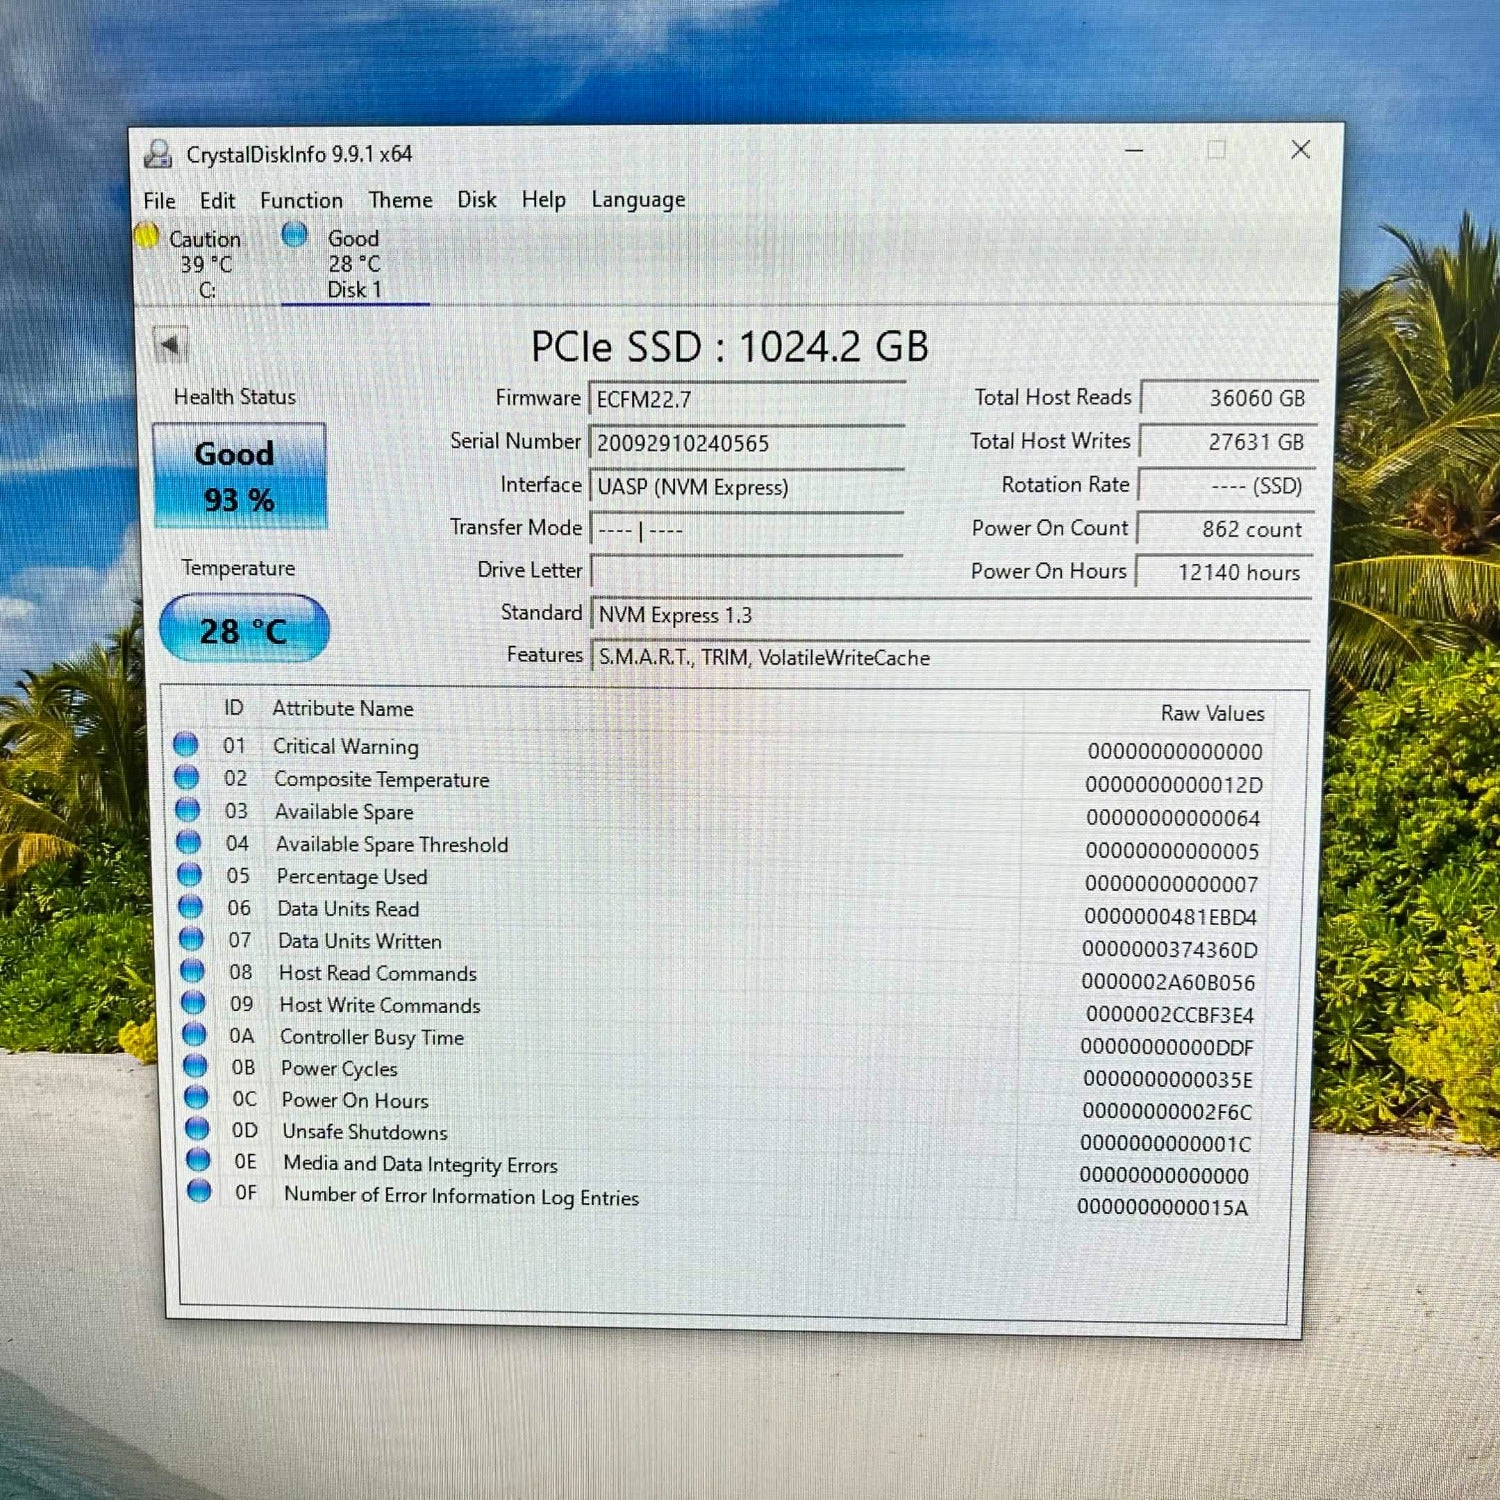
Task: Click the Features field with S.M.A.R.T., TRIM
Action: coord(951,657)
